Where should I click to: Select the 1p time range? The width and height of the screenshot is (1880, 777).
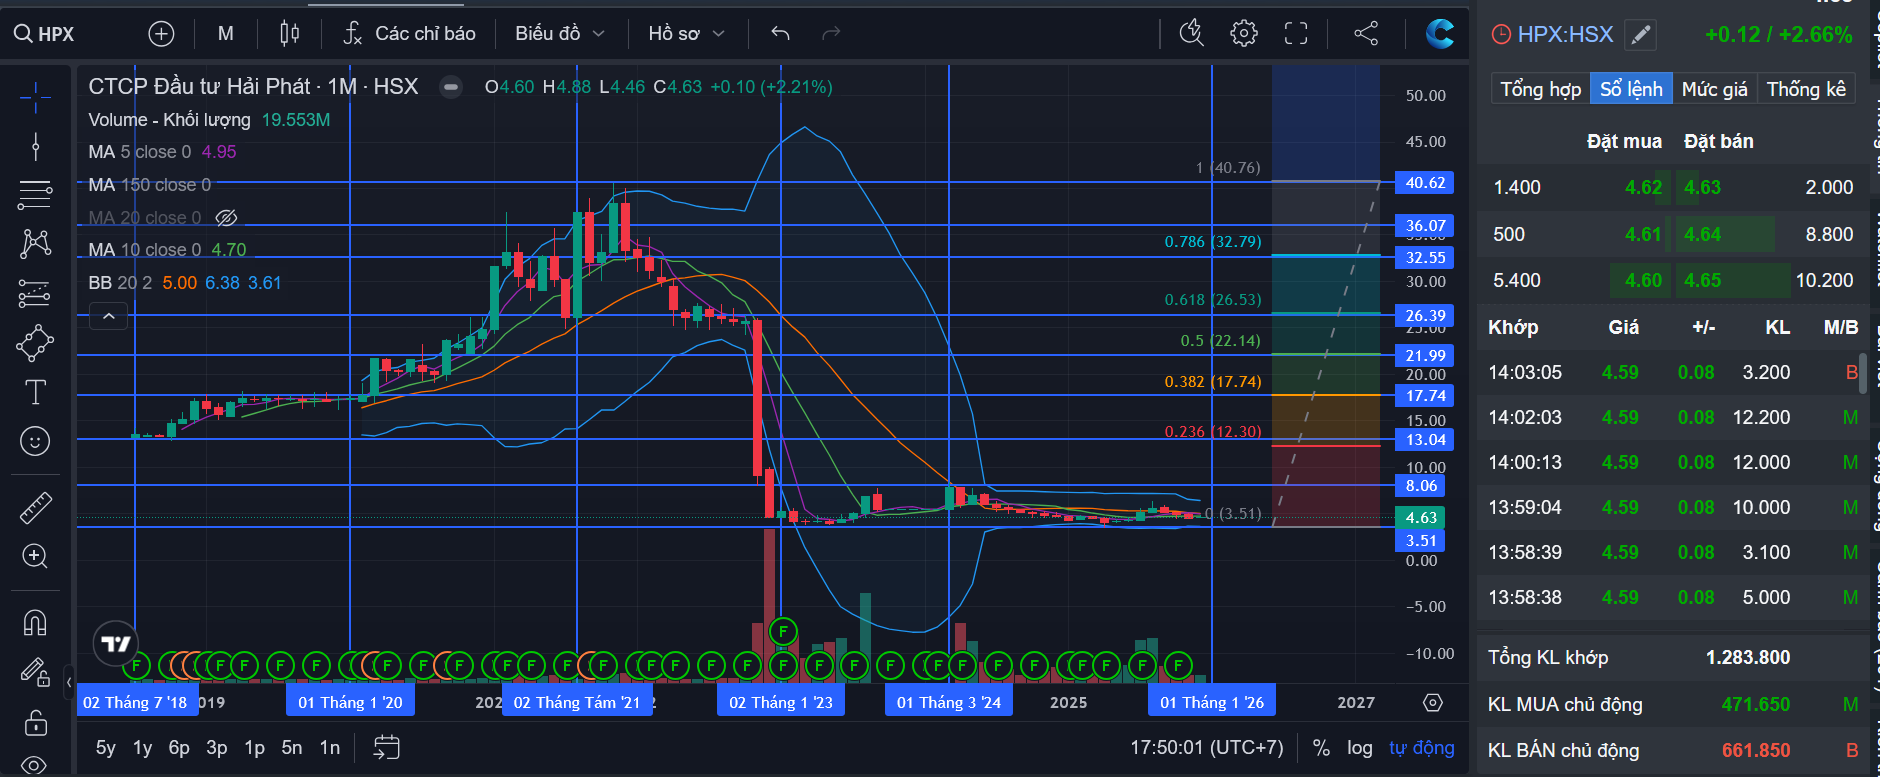click(255, 748)
